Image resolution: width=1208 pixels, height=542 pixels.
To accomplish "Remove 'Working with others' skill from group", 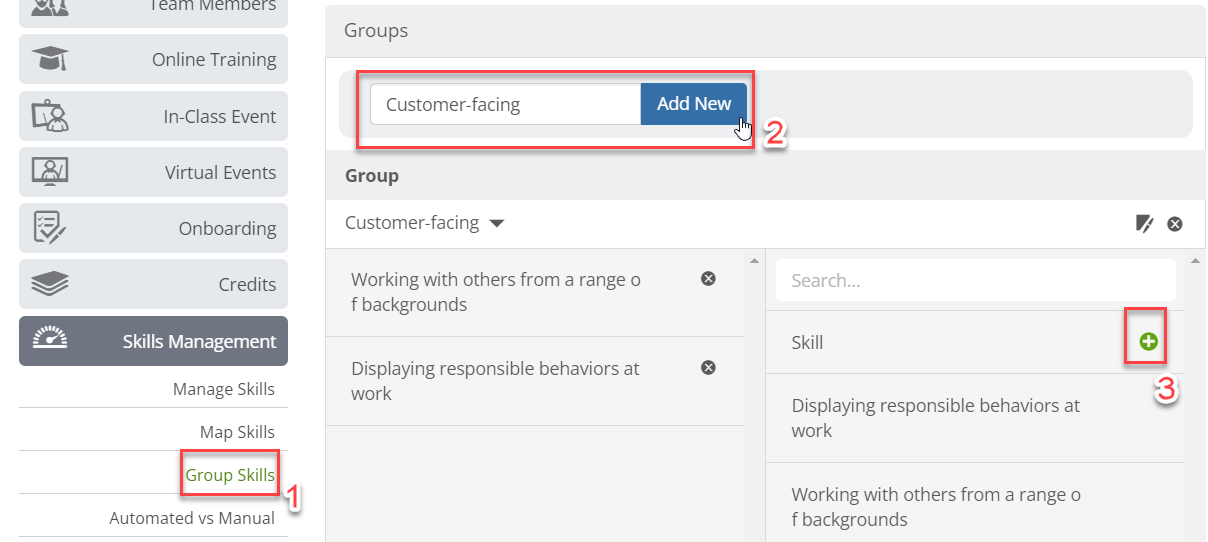I will [708, 279].
